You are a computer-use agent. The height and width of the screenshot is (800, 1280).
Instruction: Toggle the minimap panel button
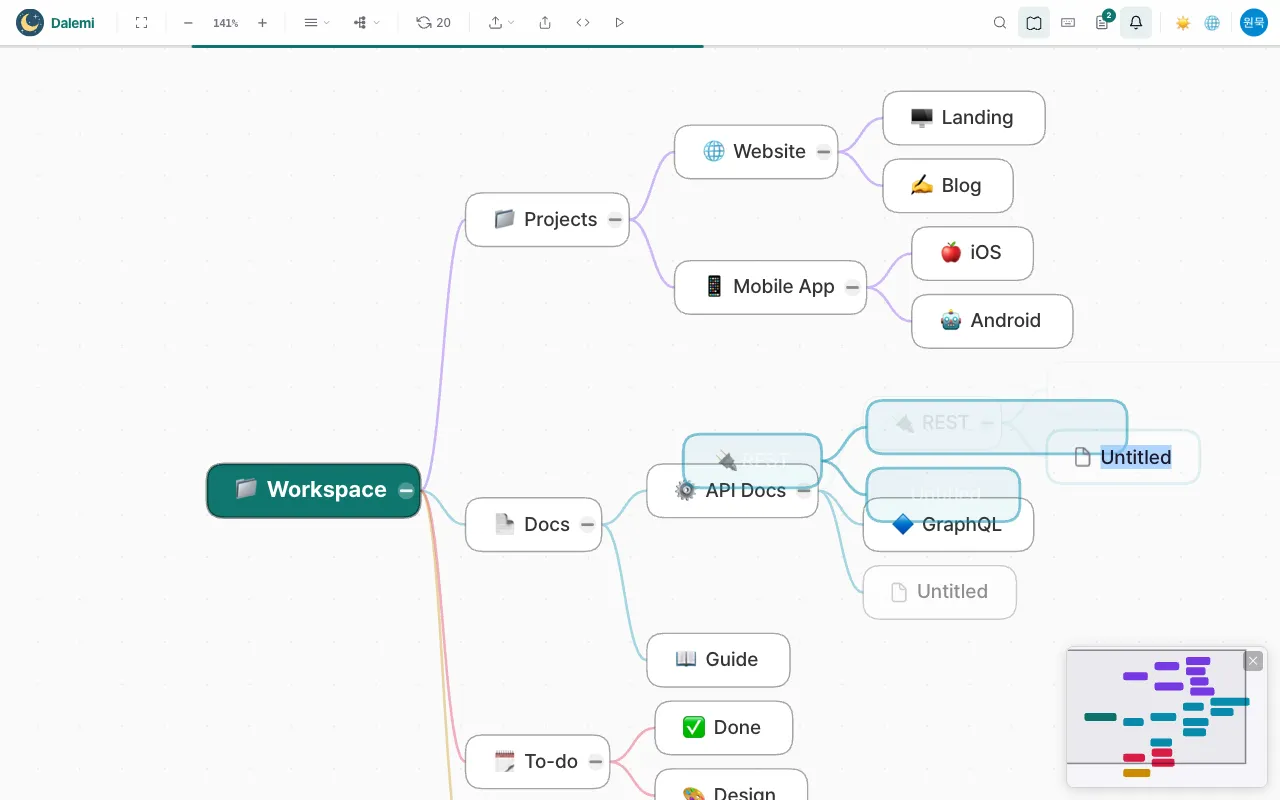point(1034,22)
